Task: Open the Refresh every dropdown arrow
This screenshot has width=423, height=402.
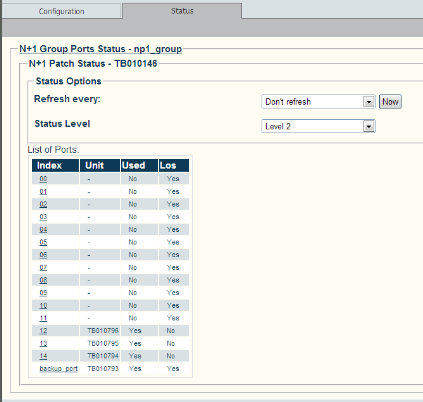Action: (x=369, y=102)
